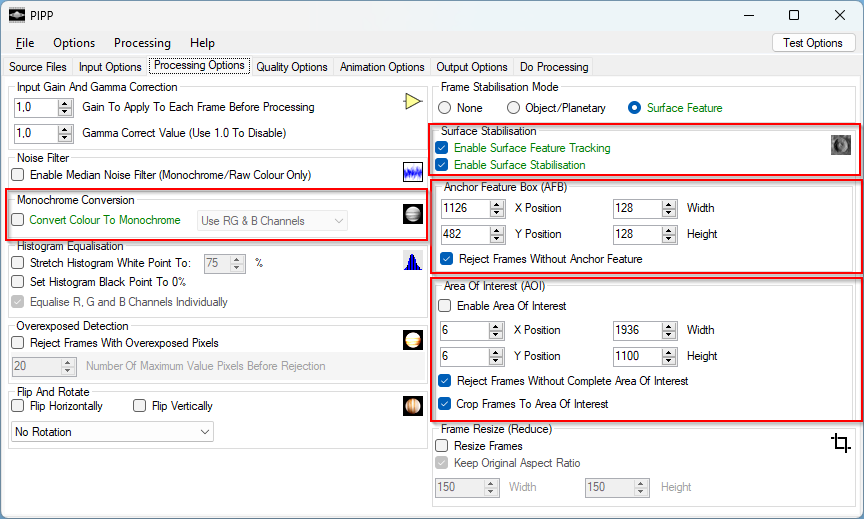This screenshot has width=864, height=519.
Task: Switch to Input Options tab
Action: click(x=110, y=67)
